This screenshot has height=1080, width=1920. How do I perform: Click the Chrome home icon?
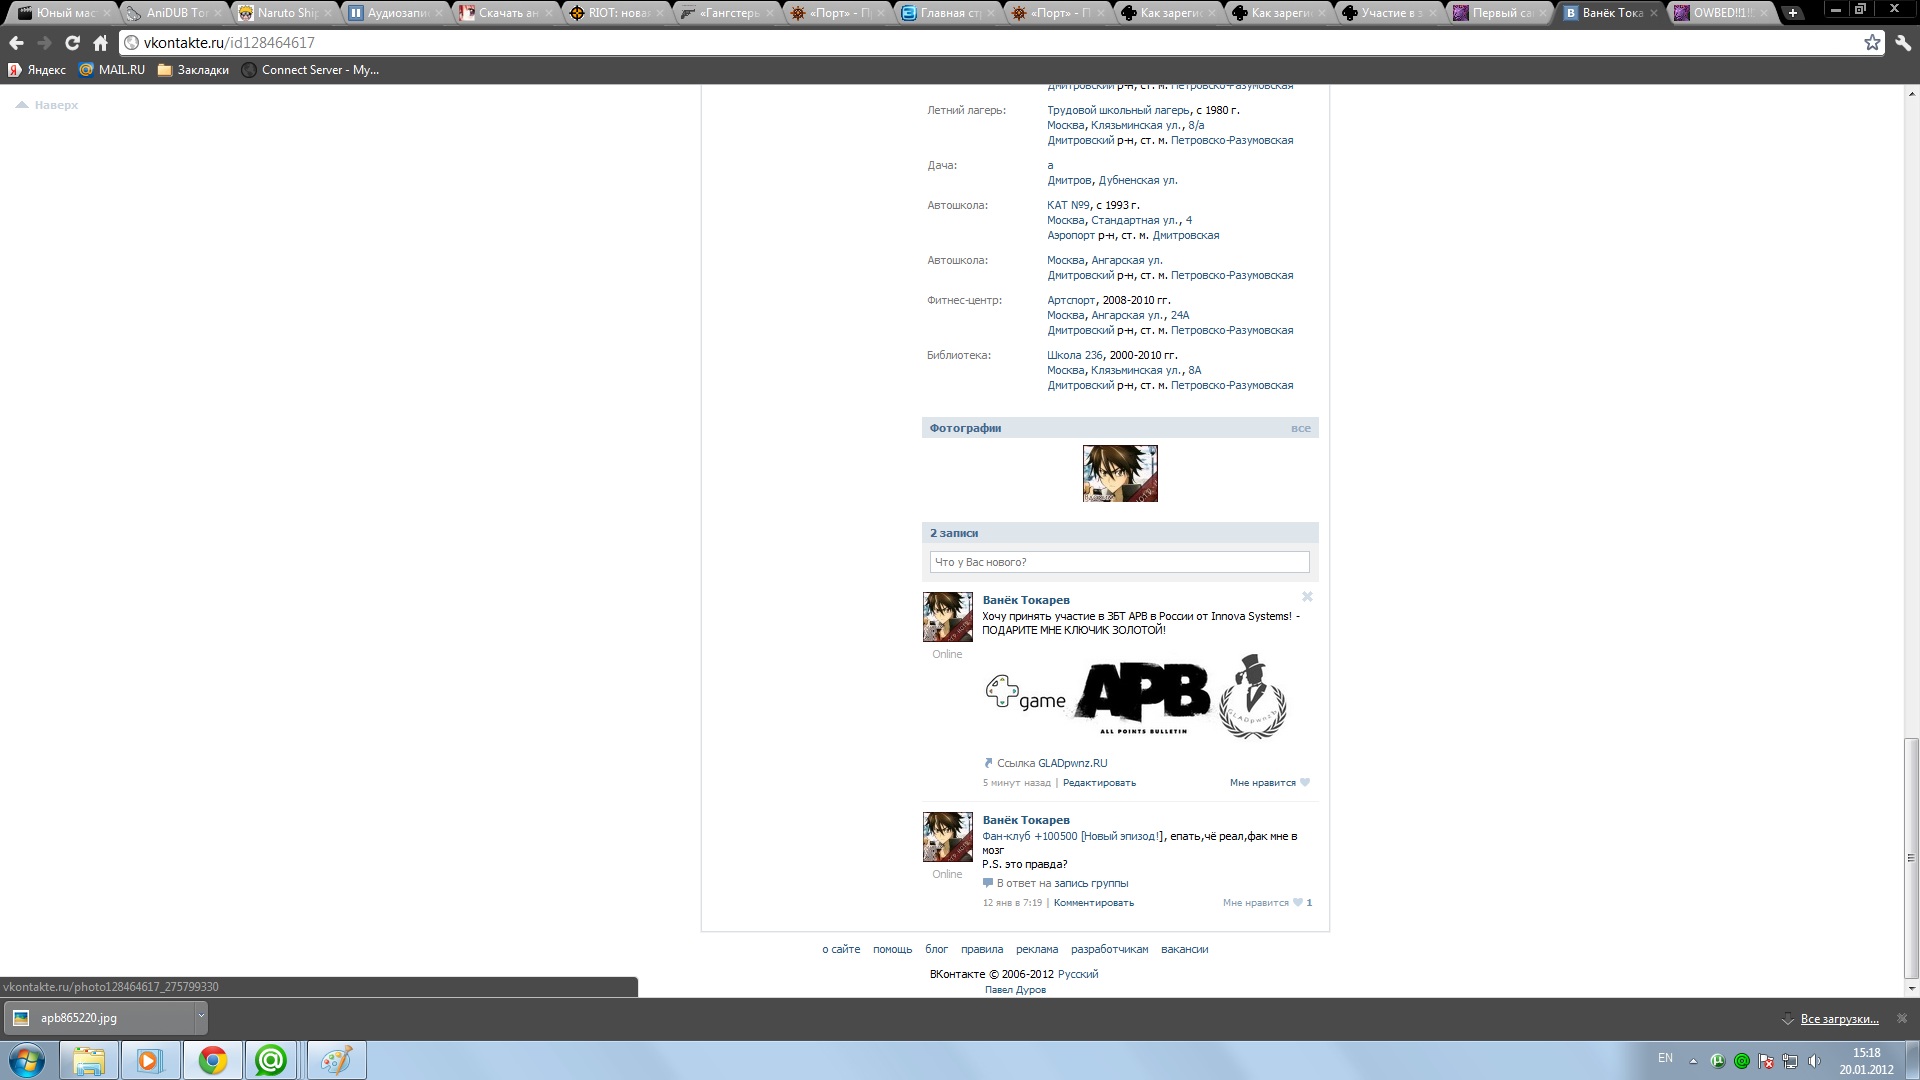point(100,43)
